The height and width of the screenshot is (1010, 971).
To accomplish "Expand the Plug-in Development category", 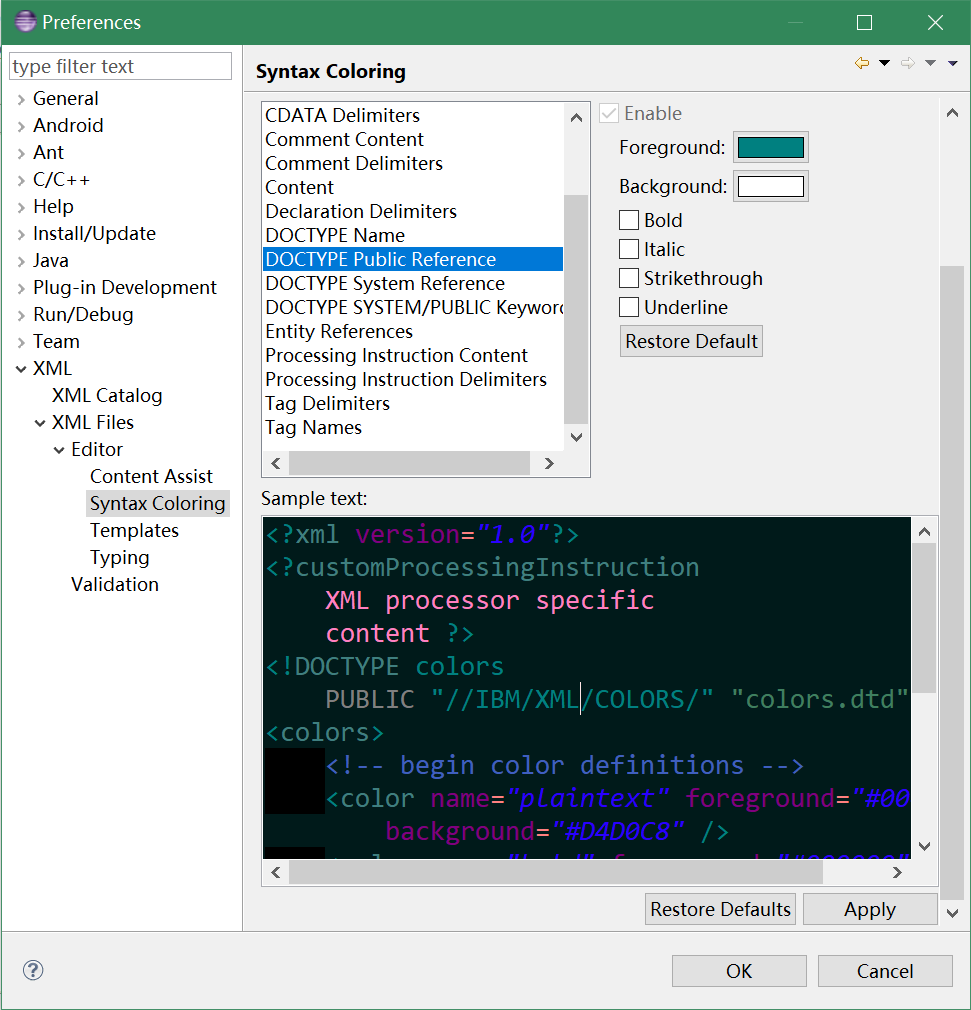I will (21, 288).
